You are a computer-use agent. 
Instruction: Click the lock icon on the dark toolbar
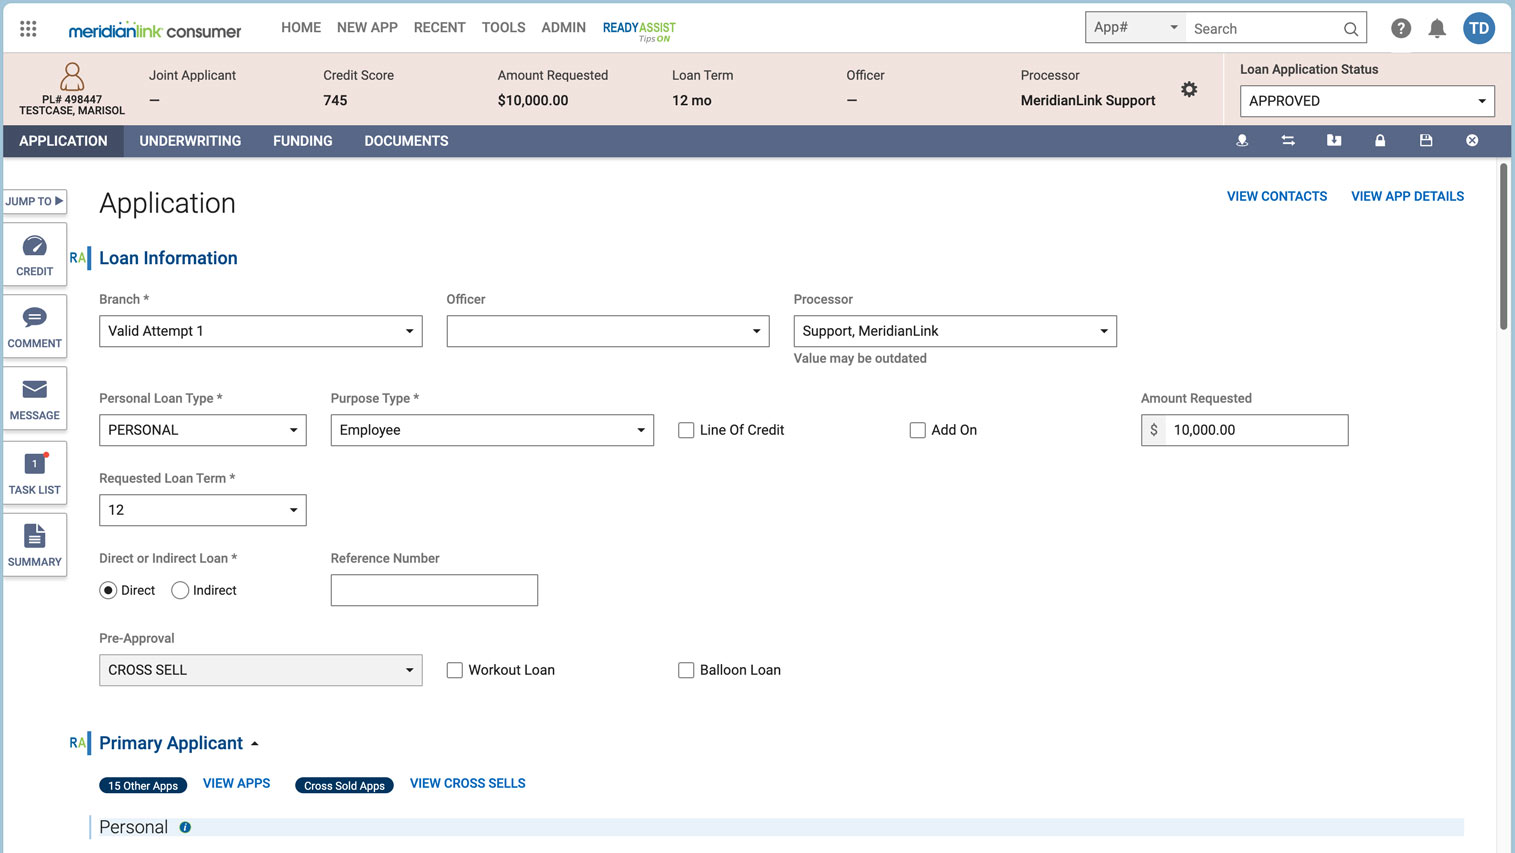(x=1380, y=140)
